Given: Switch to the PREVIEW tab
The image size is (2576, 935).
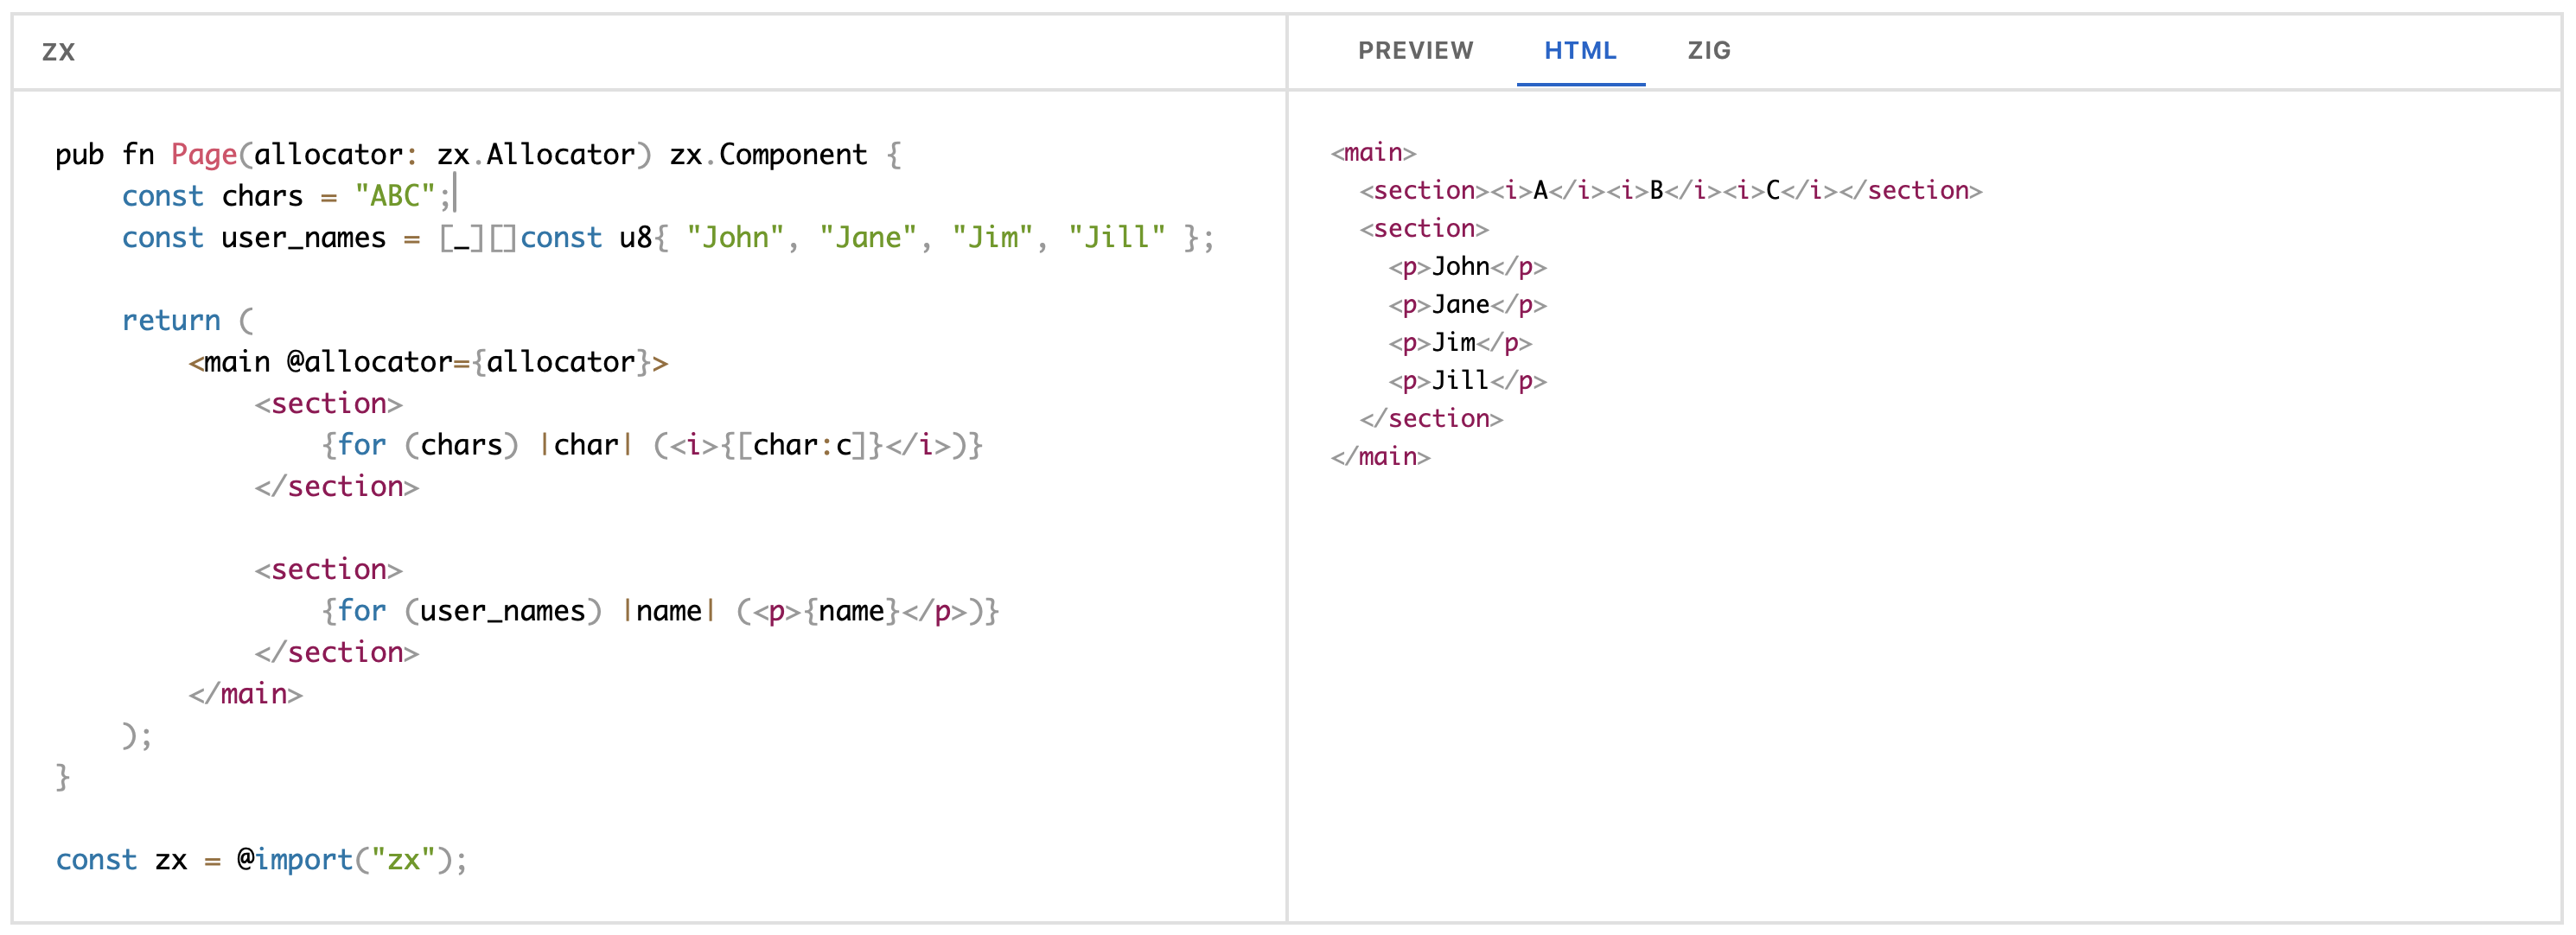Looking at the screenshot, I should (1415, 51).
